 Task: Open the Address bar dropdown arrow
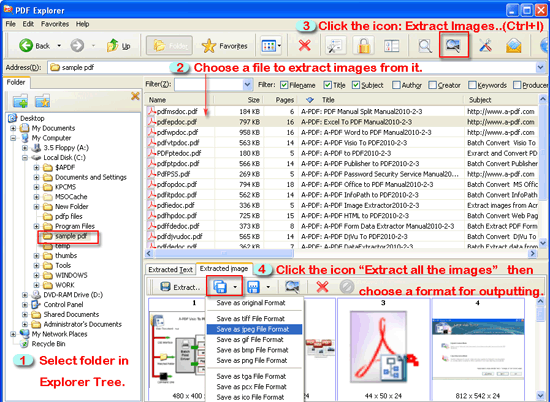[x=541, y=67]
